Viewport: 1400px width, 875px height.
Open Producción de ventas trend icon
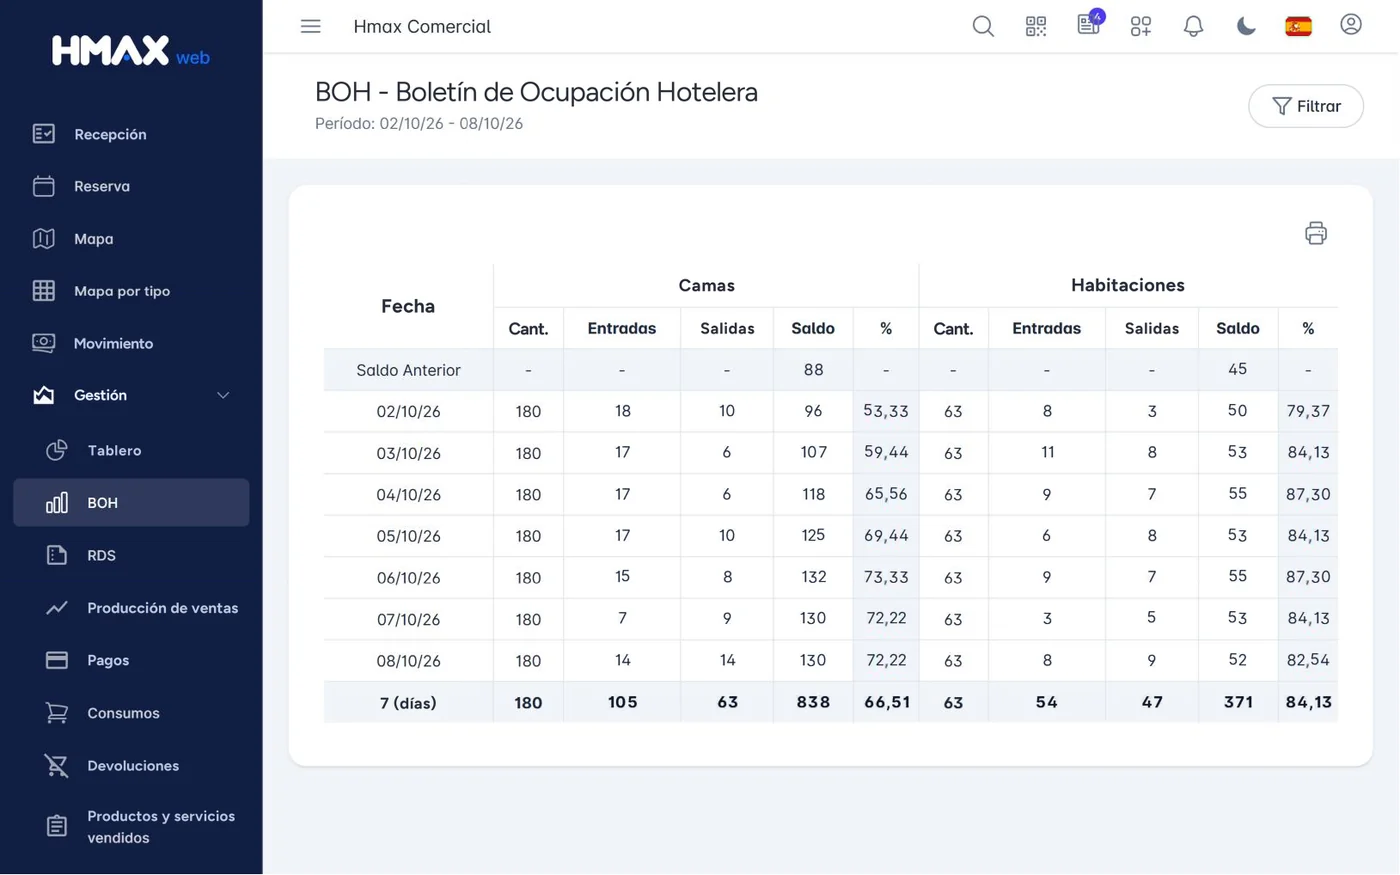point(57,608)
